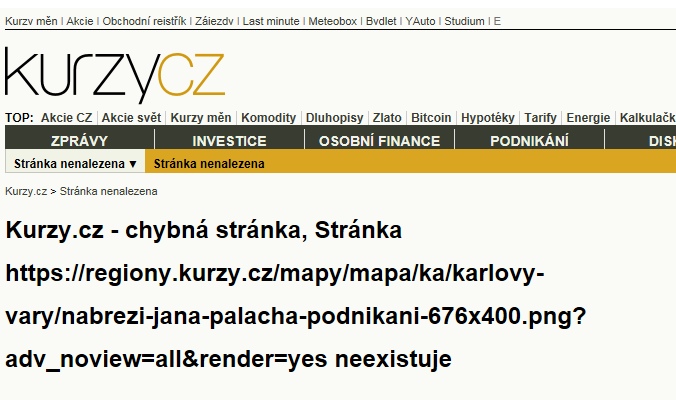Screen dimensions: 676x400
Task: Go to Kurzy.cz breadcrumb link
Action: coord(26,191)
